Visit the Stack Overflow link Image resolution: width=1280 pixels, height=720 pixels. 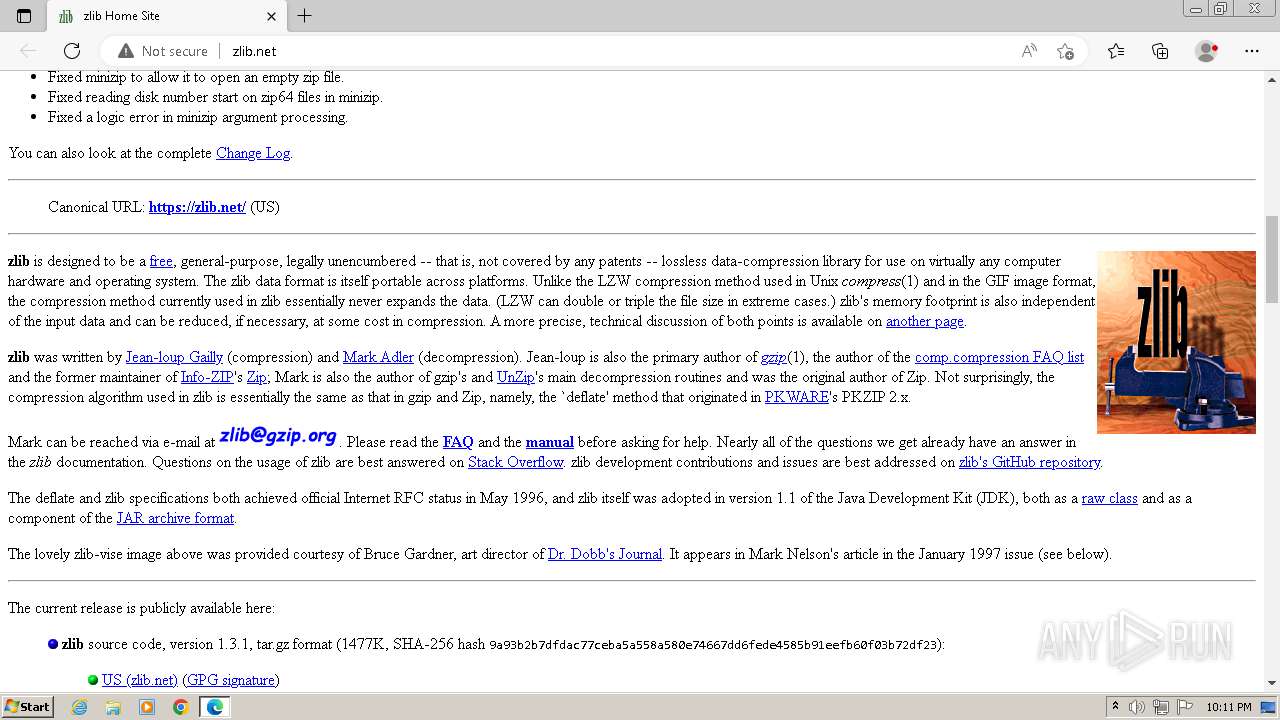click(516, 462)
